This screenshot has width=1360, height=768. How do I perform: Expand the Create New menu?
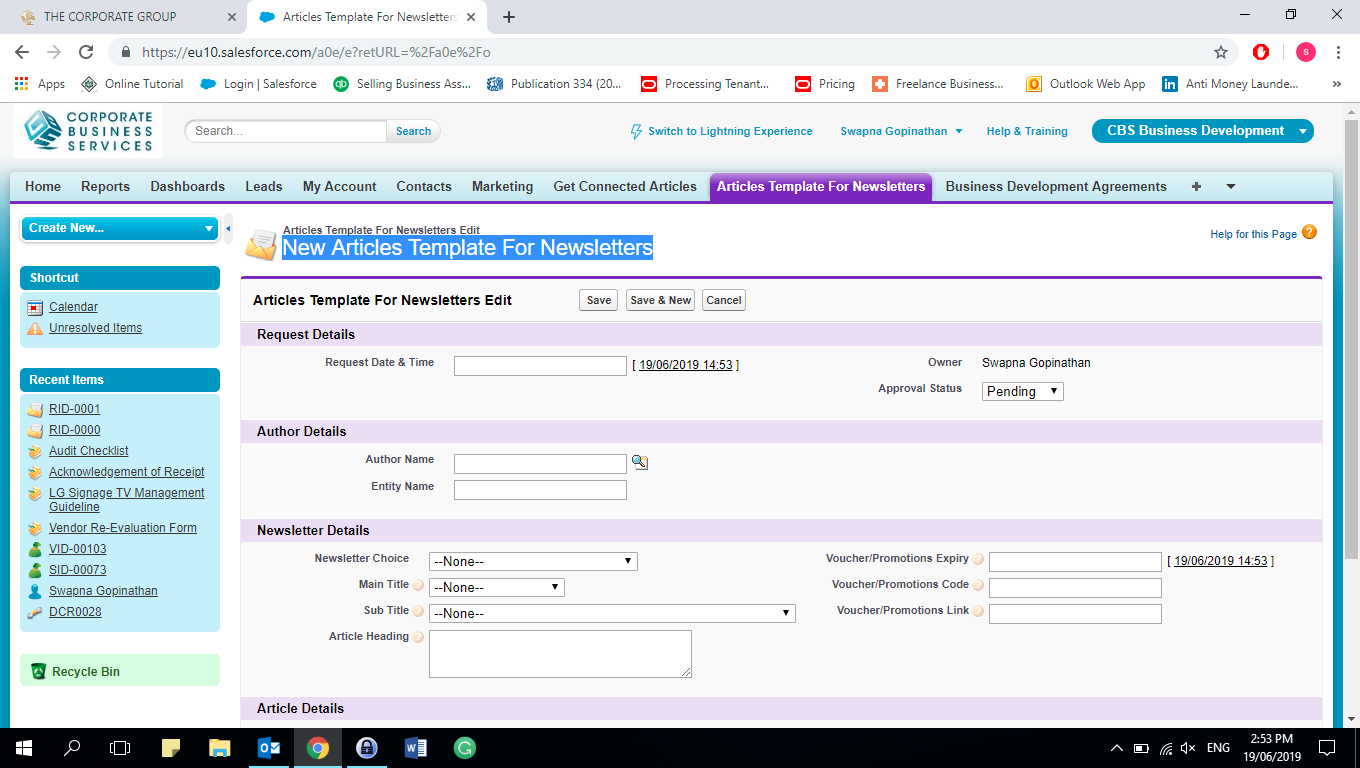(119, 228)
